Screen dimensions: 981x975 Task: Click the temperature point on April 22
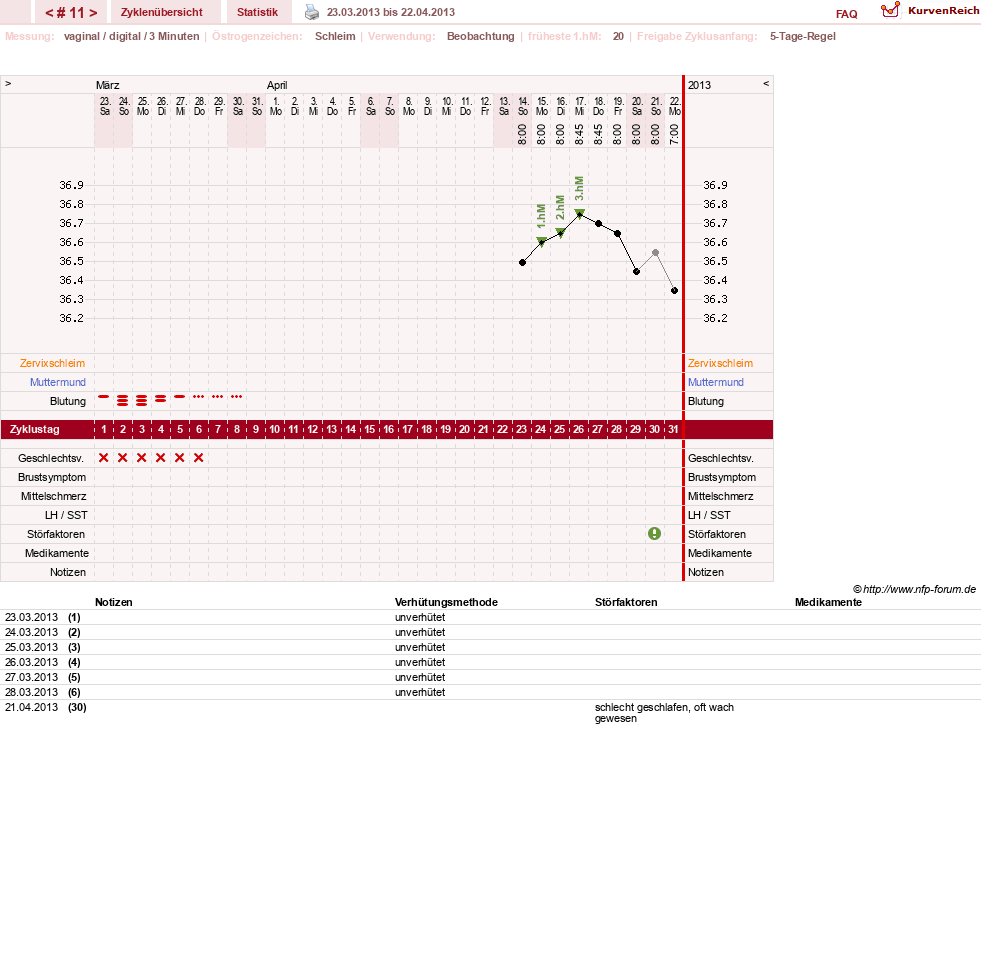674,291
